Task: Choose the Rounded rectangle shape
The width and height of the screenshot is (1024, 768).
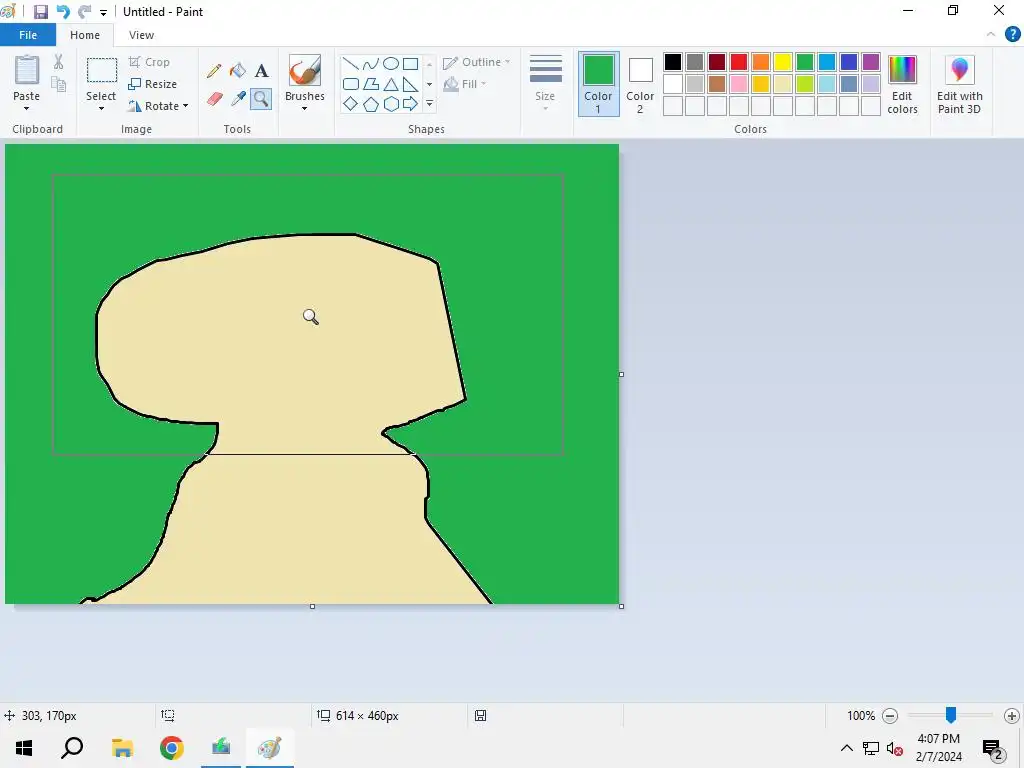Action: pos(351,84)
